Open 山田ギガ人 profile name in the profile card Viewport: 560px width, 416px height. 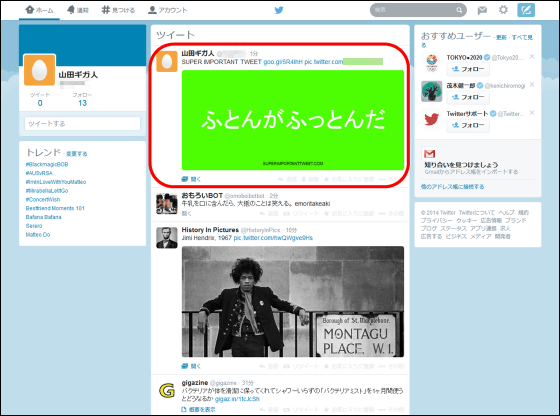pyautogui.click(x=78, y=75)
